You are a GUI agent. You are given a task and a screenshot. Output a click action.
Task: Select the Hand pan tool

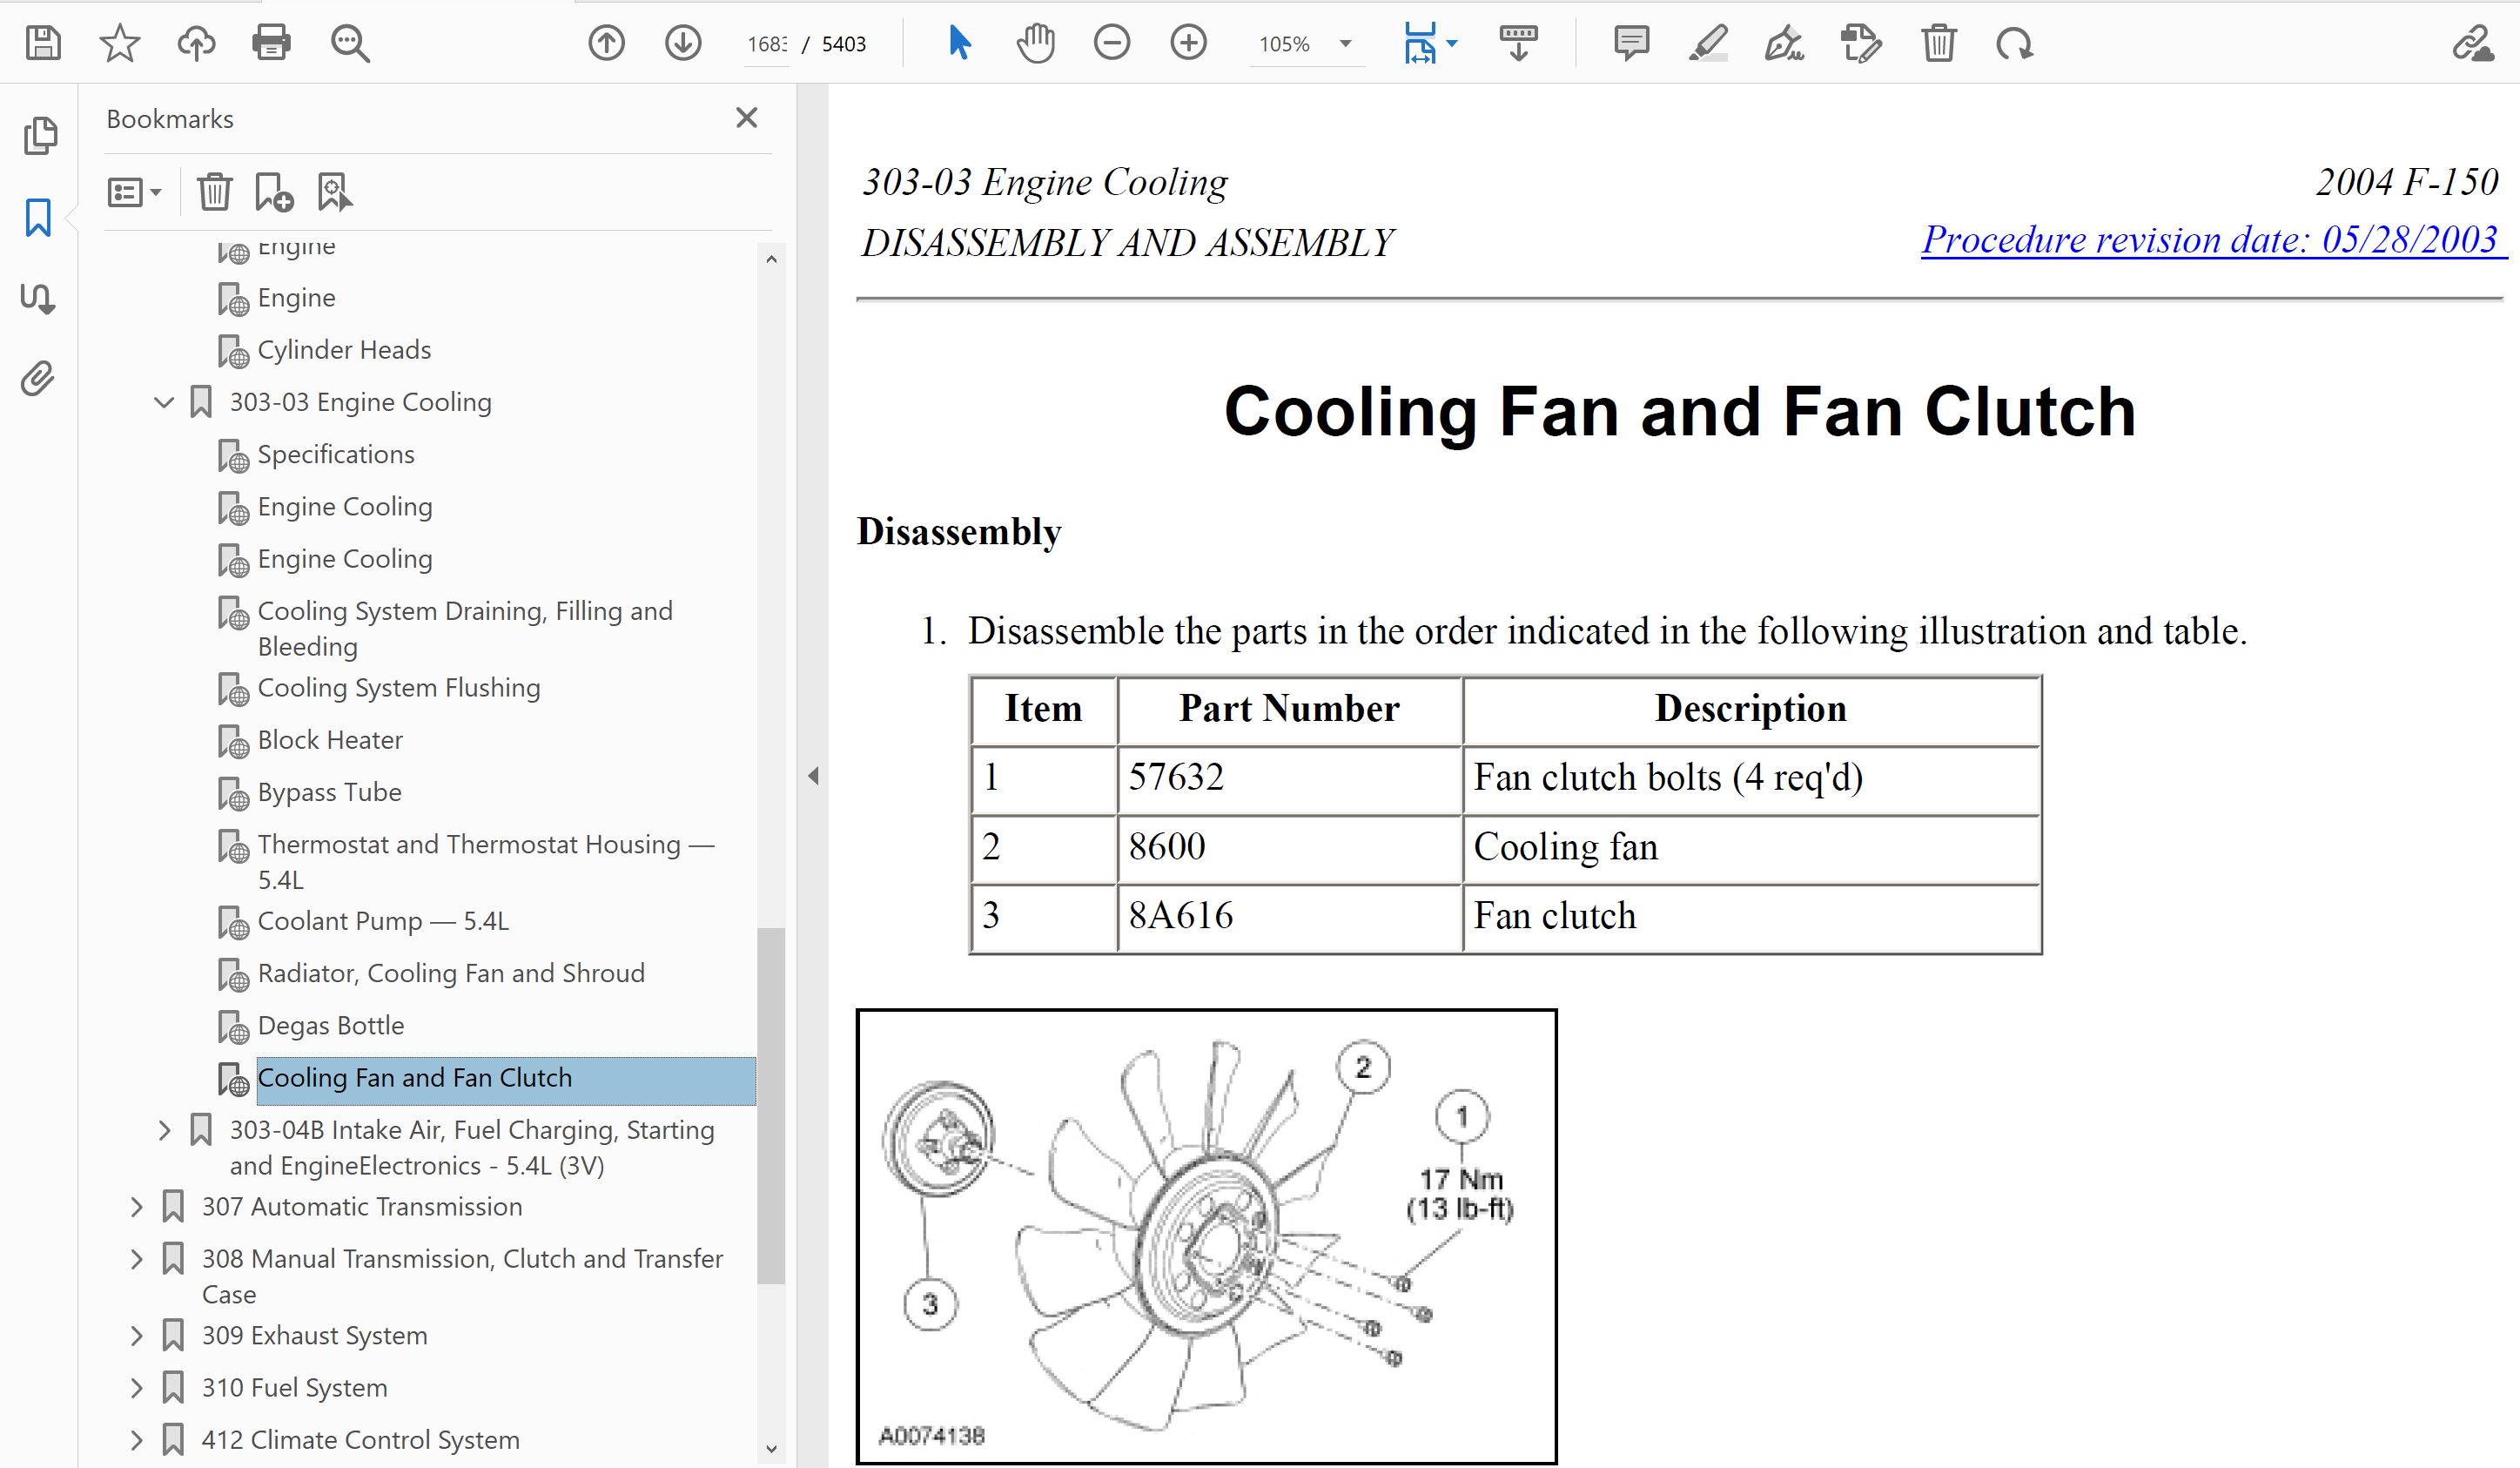[x=1035, y=44]
